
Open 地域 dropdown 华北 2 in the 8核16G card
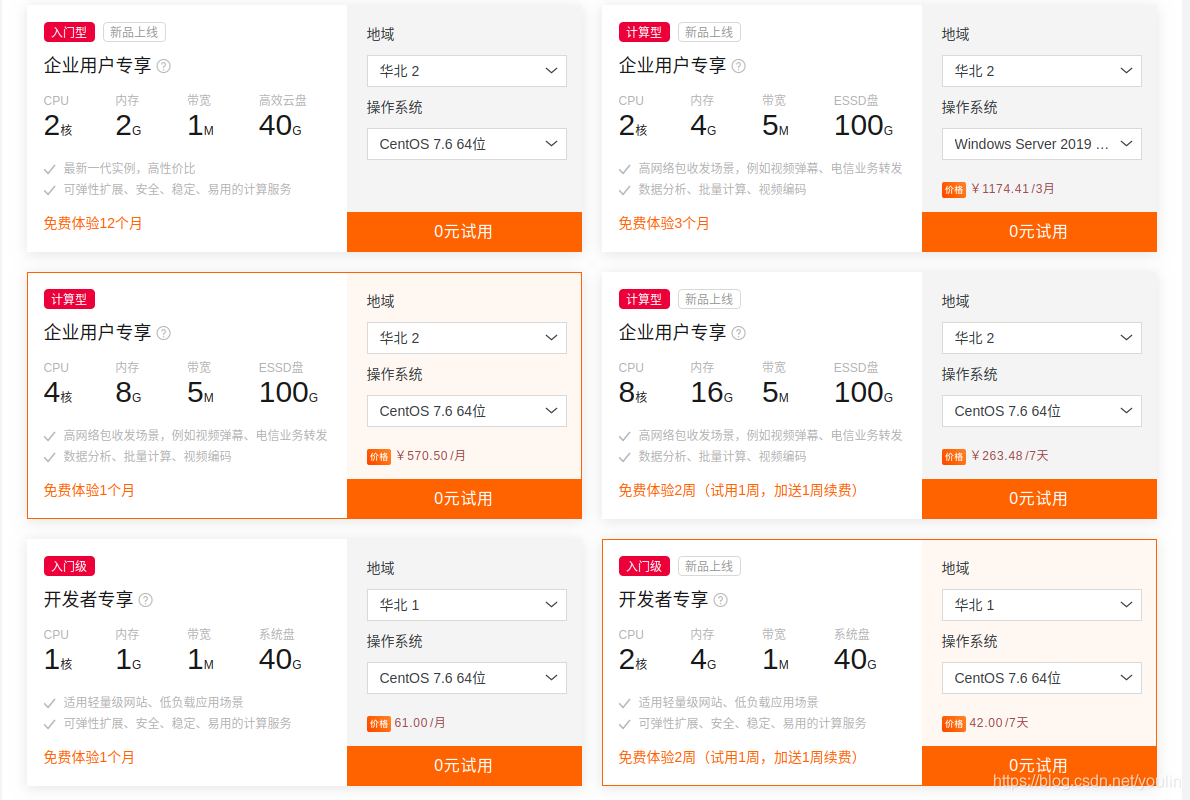[1041, 338]
